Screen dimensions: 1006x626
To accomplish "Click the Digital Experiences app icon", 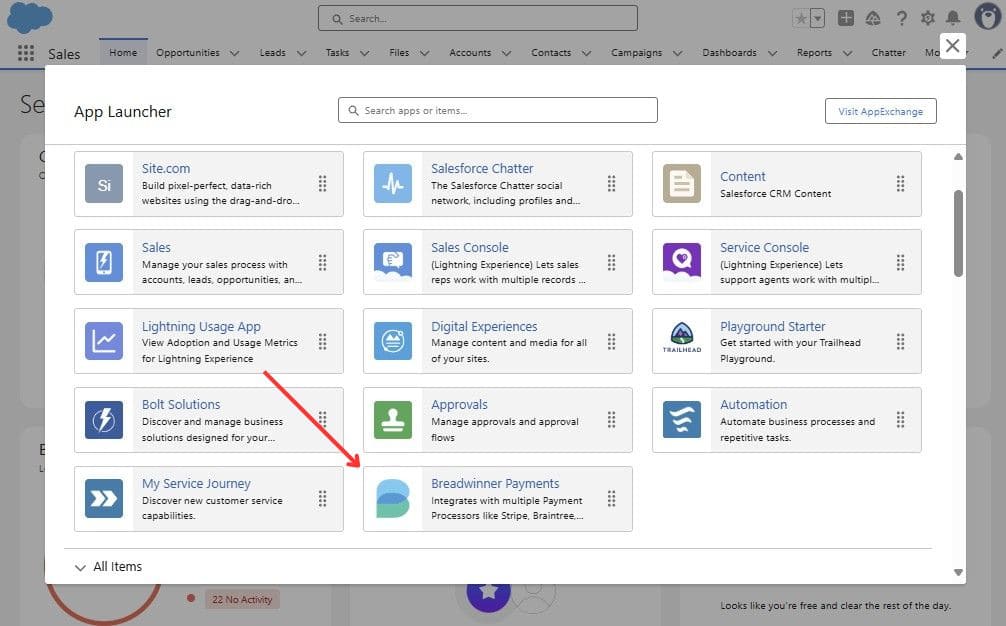I will (393, 341).
